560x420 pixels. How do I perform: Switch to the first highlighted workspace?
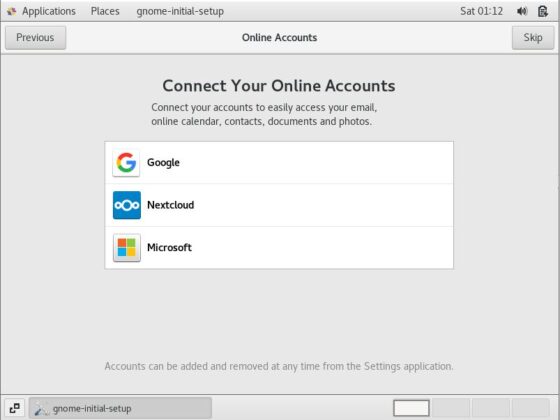(x=411, y=408)
